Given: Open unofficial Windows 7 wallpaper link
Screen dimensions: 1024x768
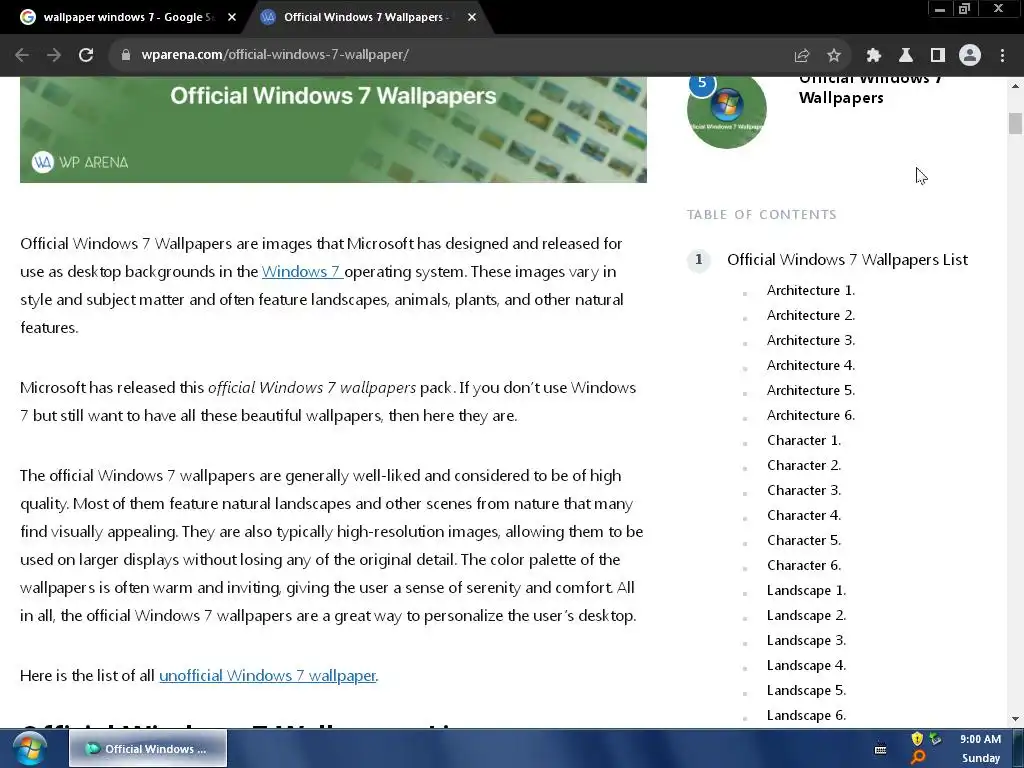Looking at the screenshot, I should [x=268, y=675].
